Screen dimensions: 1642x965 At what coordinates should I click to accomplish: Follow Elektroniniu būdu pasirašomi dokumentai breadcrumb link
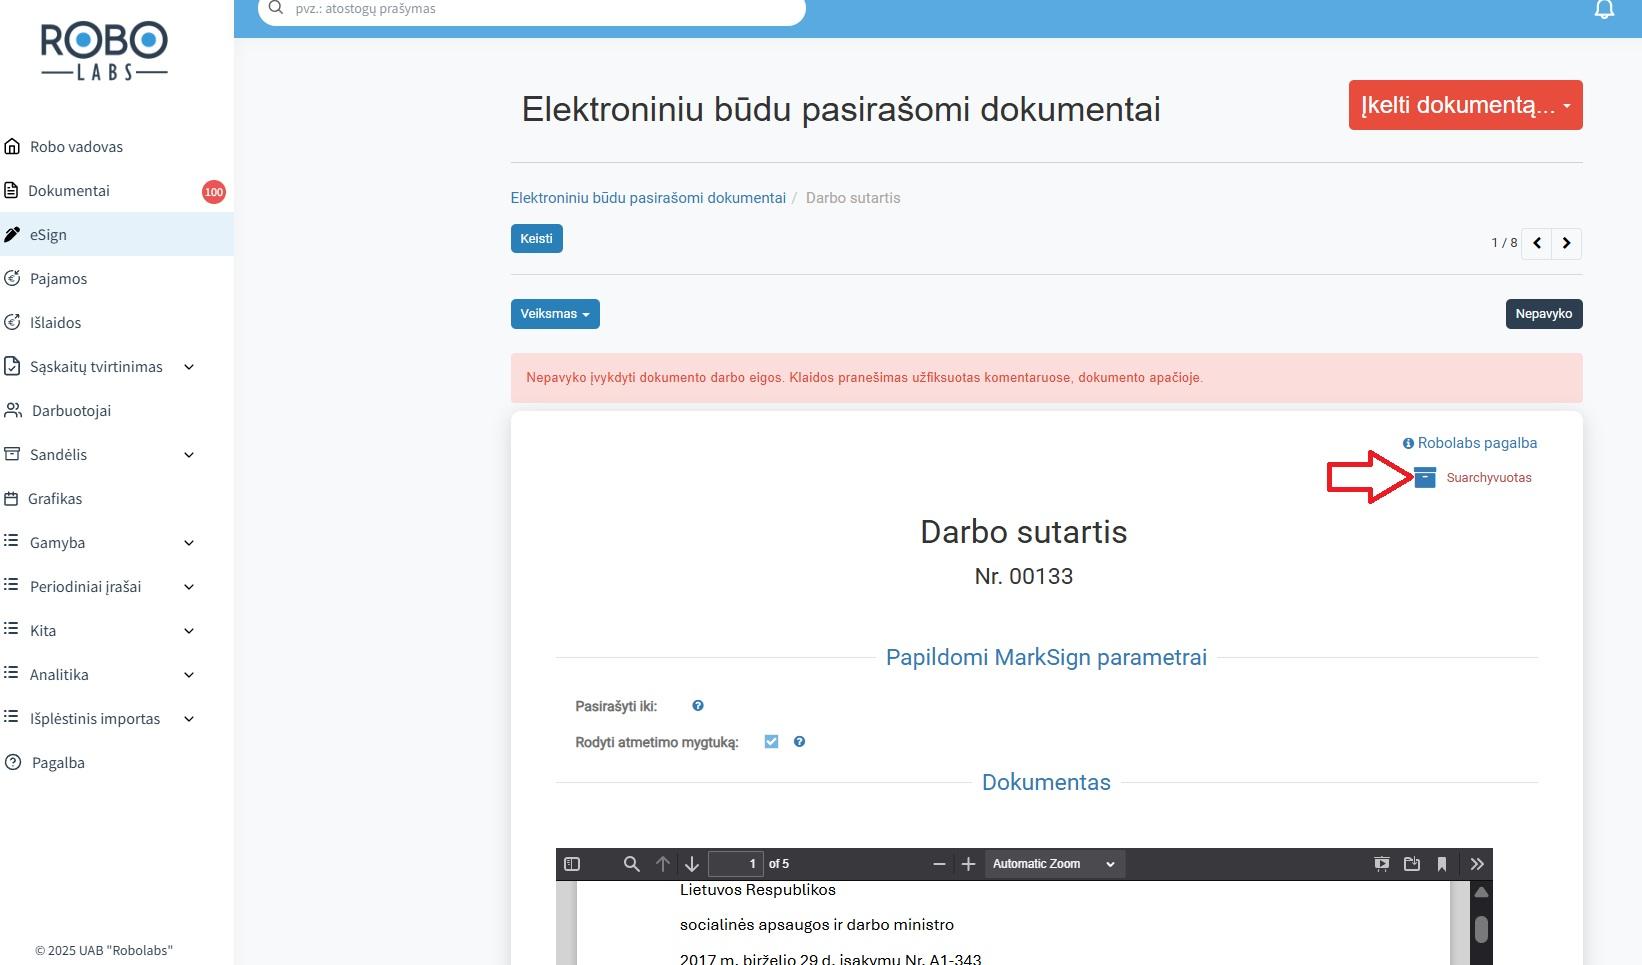648,198
